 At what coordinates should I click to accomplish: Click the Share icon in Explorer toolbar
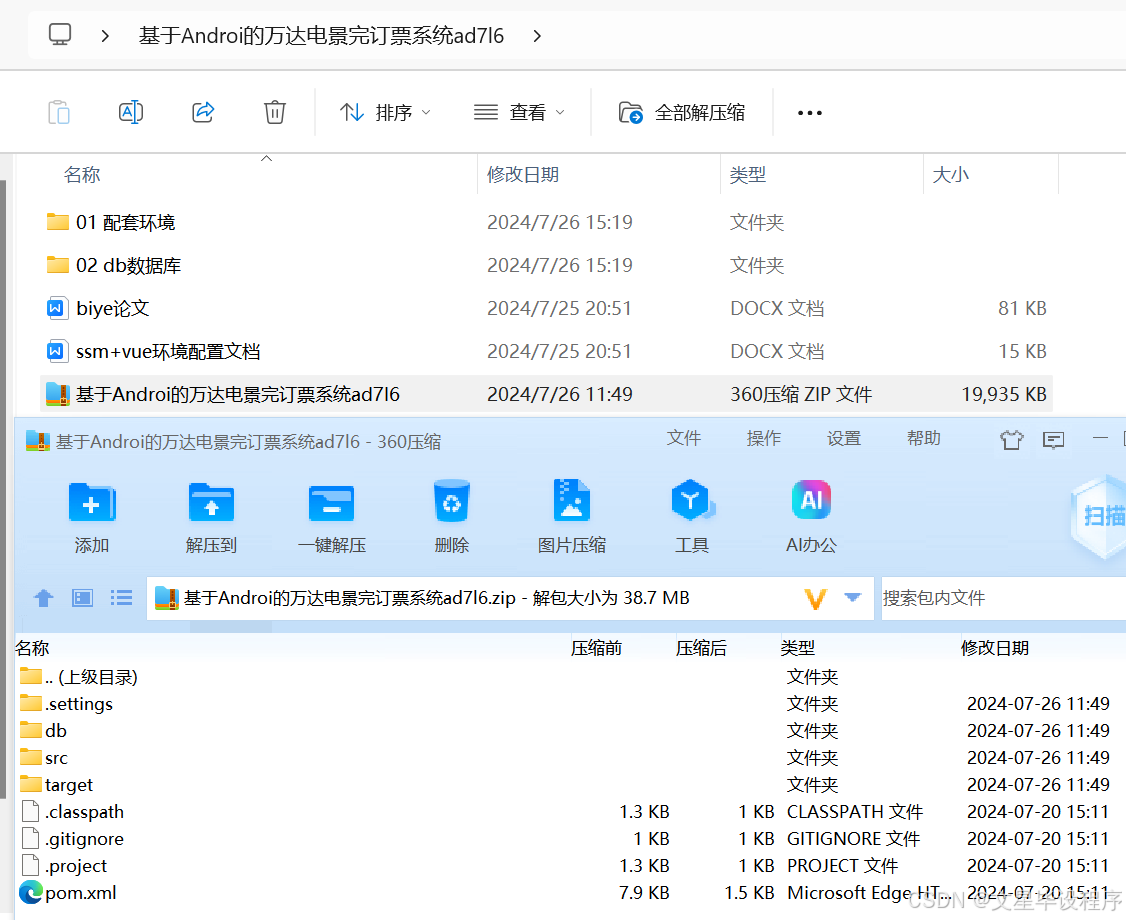pos(203,113)
